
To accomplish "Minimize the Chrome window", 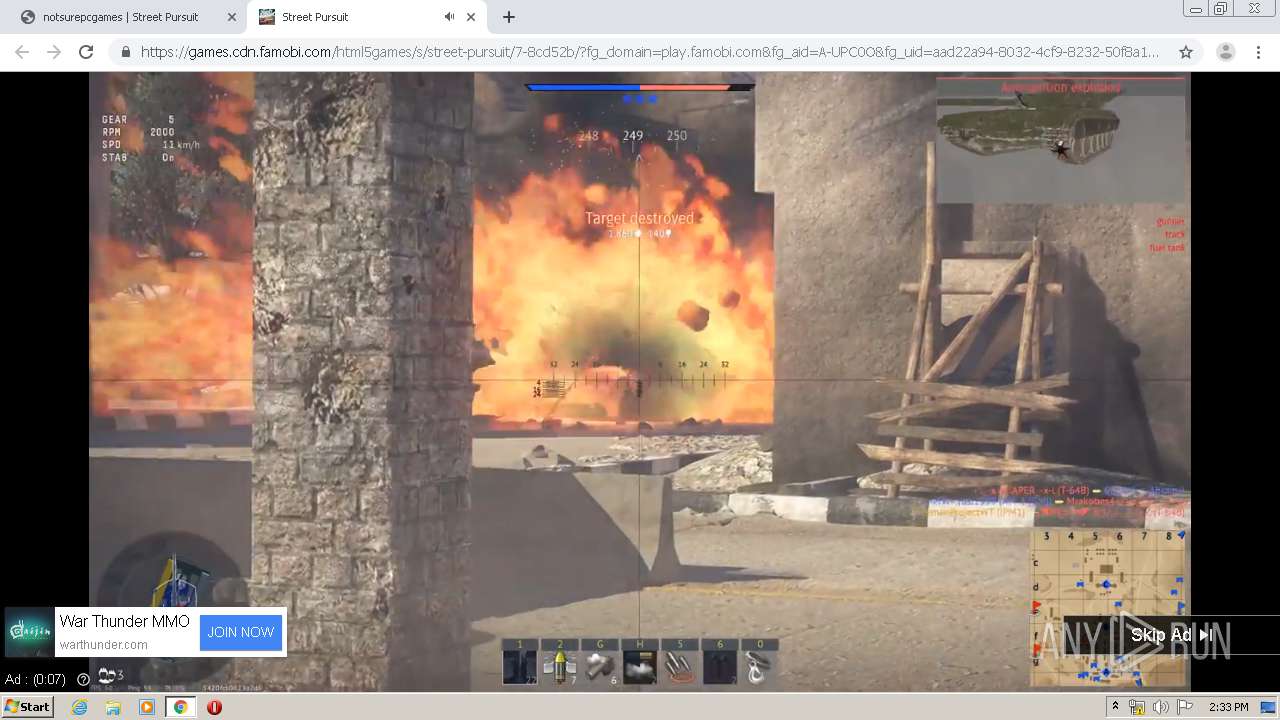I will [1195, 9].
